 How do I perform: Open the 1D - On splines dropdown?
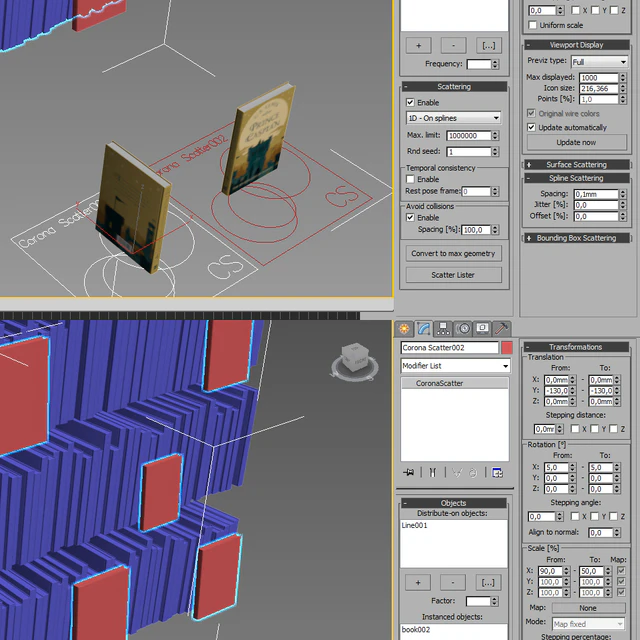coord(453,118)
